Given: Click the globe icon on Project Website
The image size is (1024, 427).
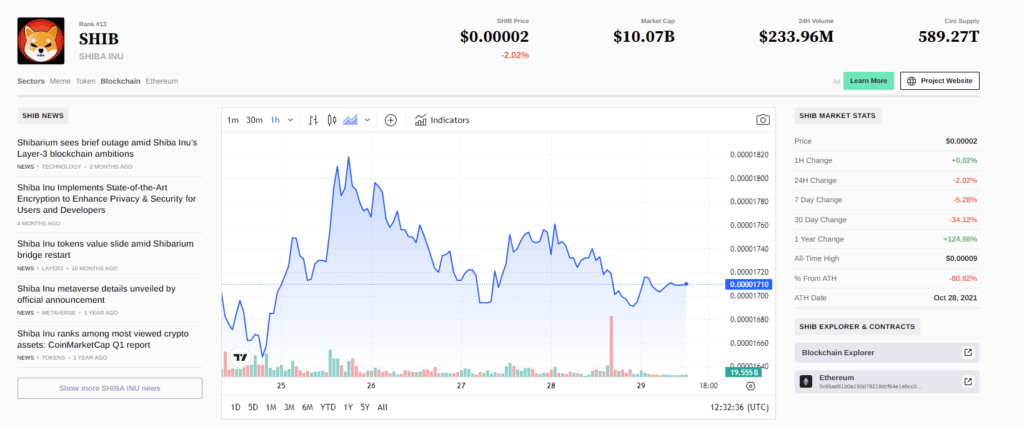Looking at the screenshot, I should (x=912, y=81).
